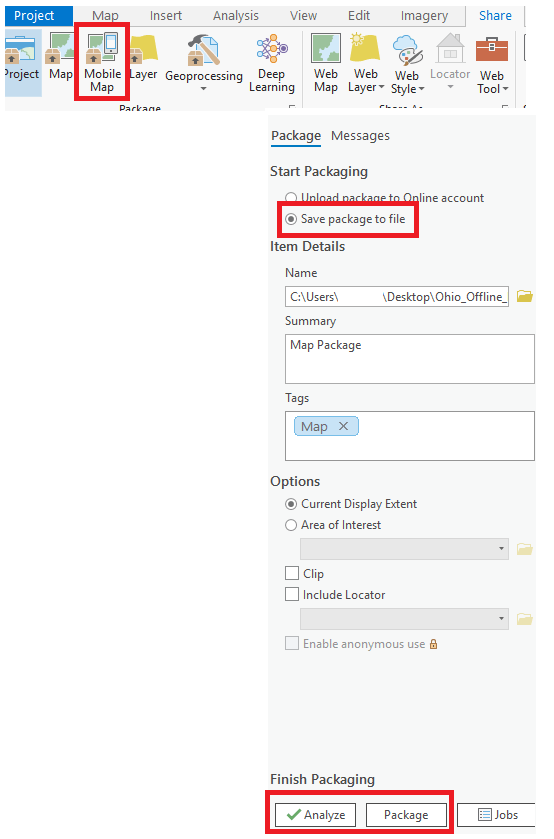Select the Project package icon

(x=20, y=49)
